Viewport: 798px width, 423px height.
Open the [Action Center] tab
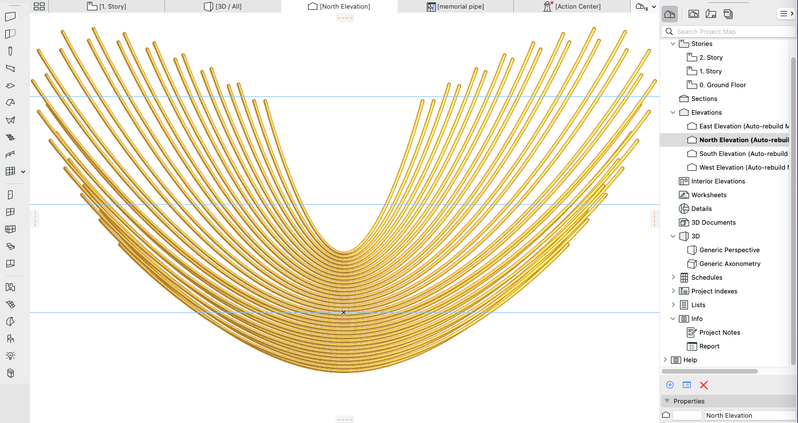click(572, 6)
